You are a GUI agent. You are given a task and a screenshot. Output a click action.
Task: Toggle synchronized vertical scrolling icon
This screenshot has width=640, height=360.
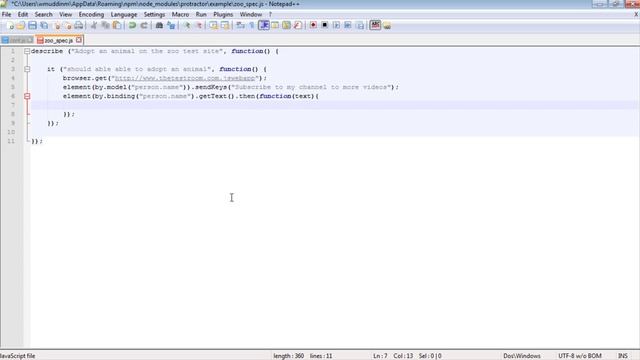pos(213,26)
